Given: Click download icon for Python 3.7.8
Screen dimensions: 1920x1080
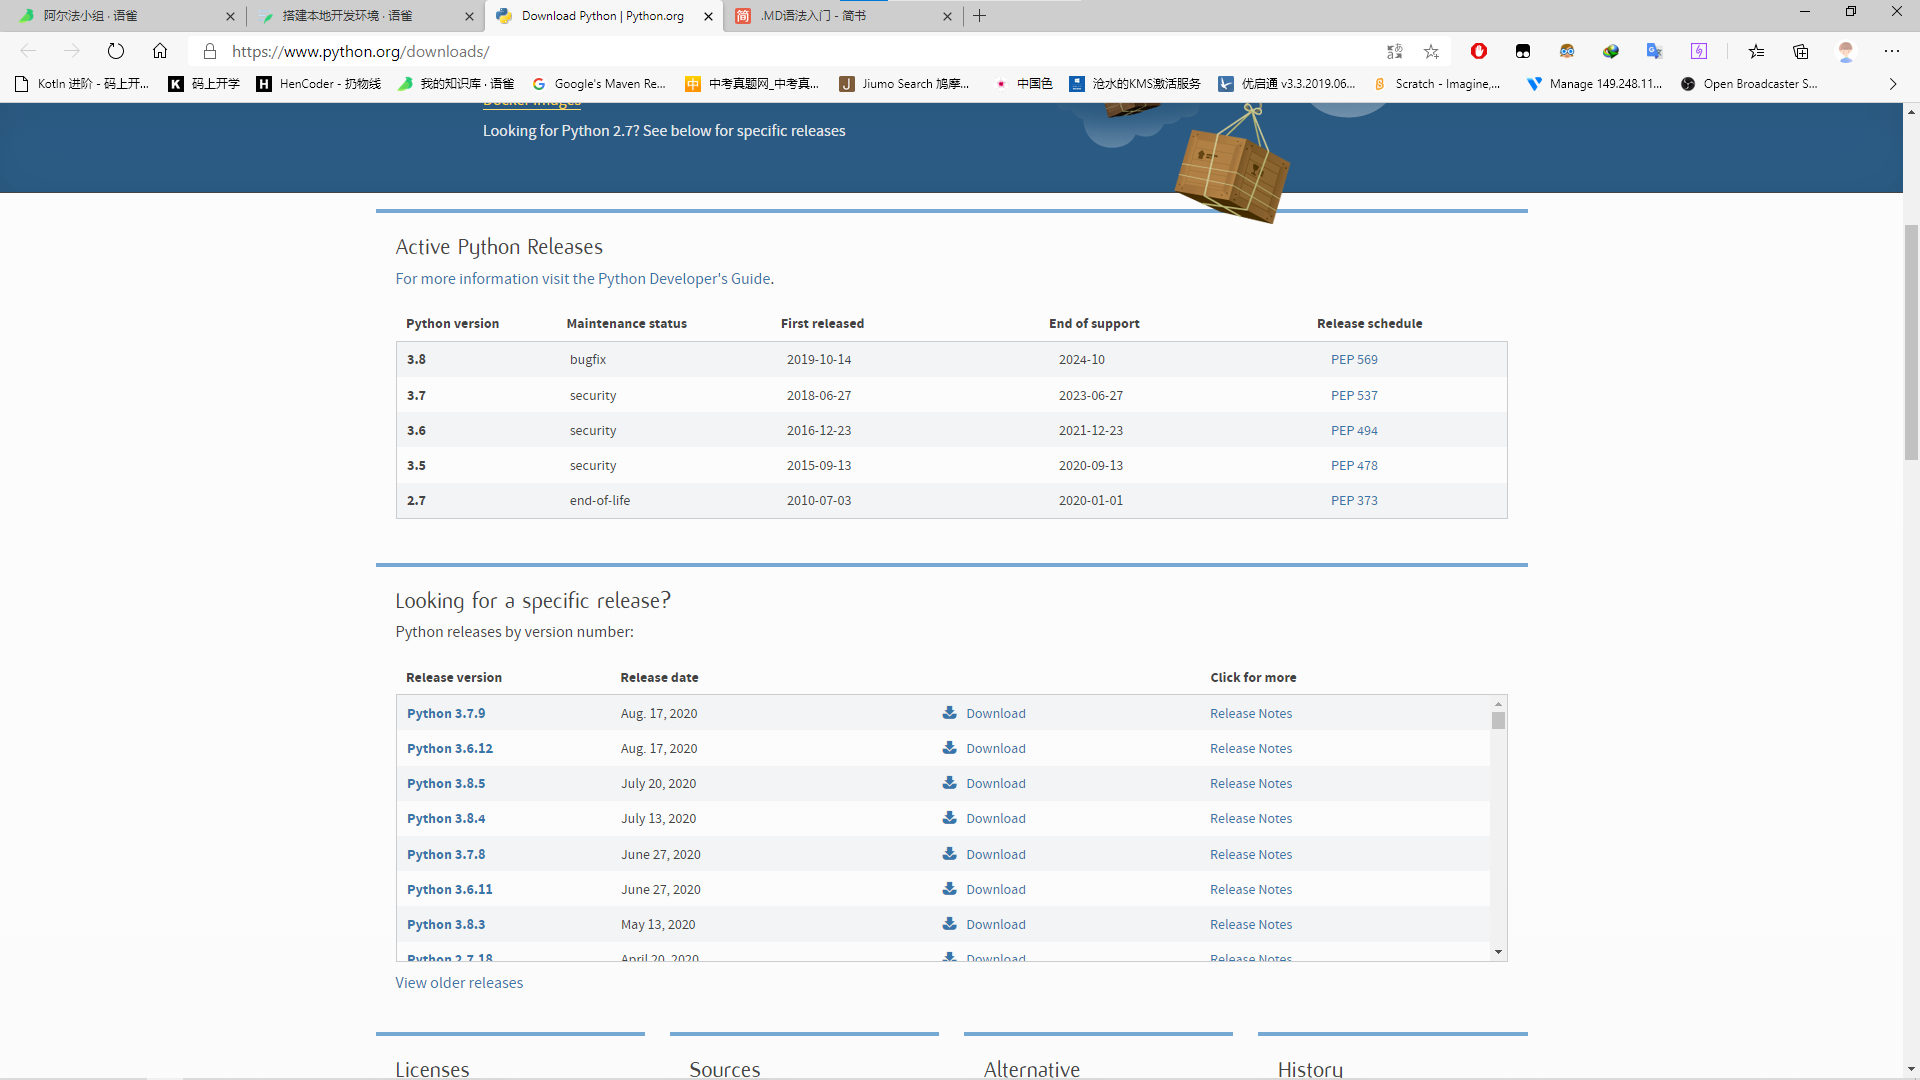Looking at the screenshot, I should (950, 854).
